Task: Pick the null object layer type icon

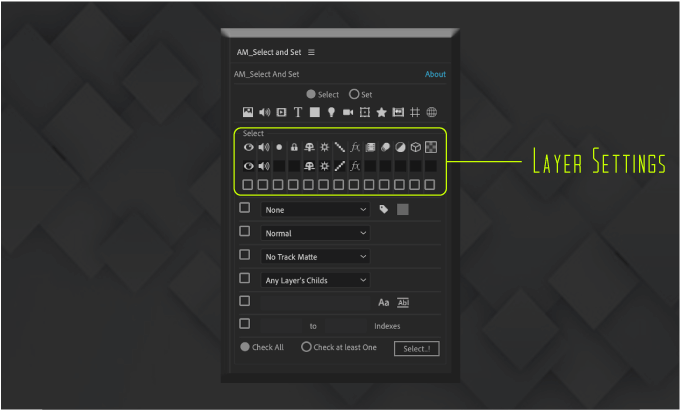Action: pyautogui.click(x=365, y=112)
